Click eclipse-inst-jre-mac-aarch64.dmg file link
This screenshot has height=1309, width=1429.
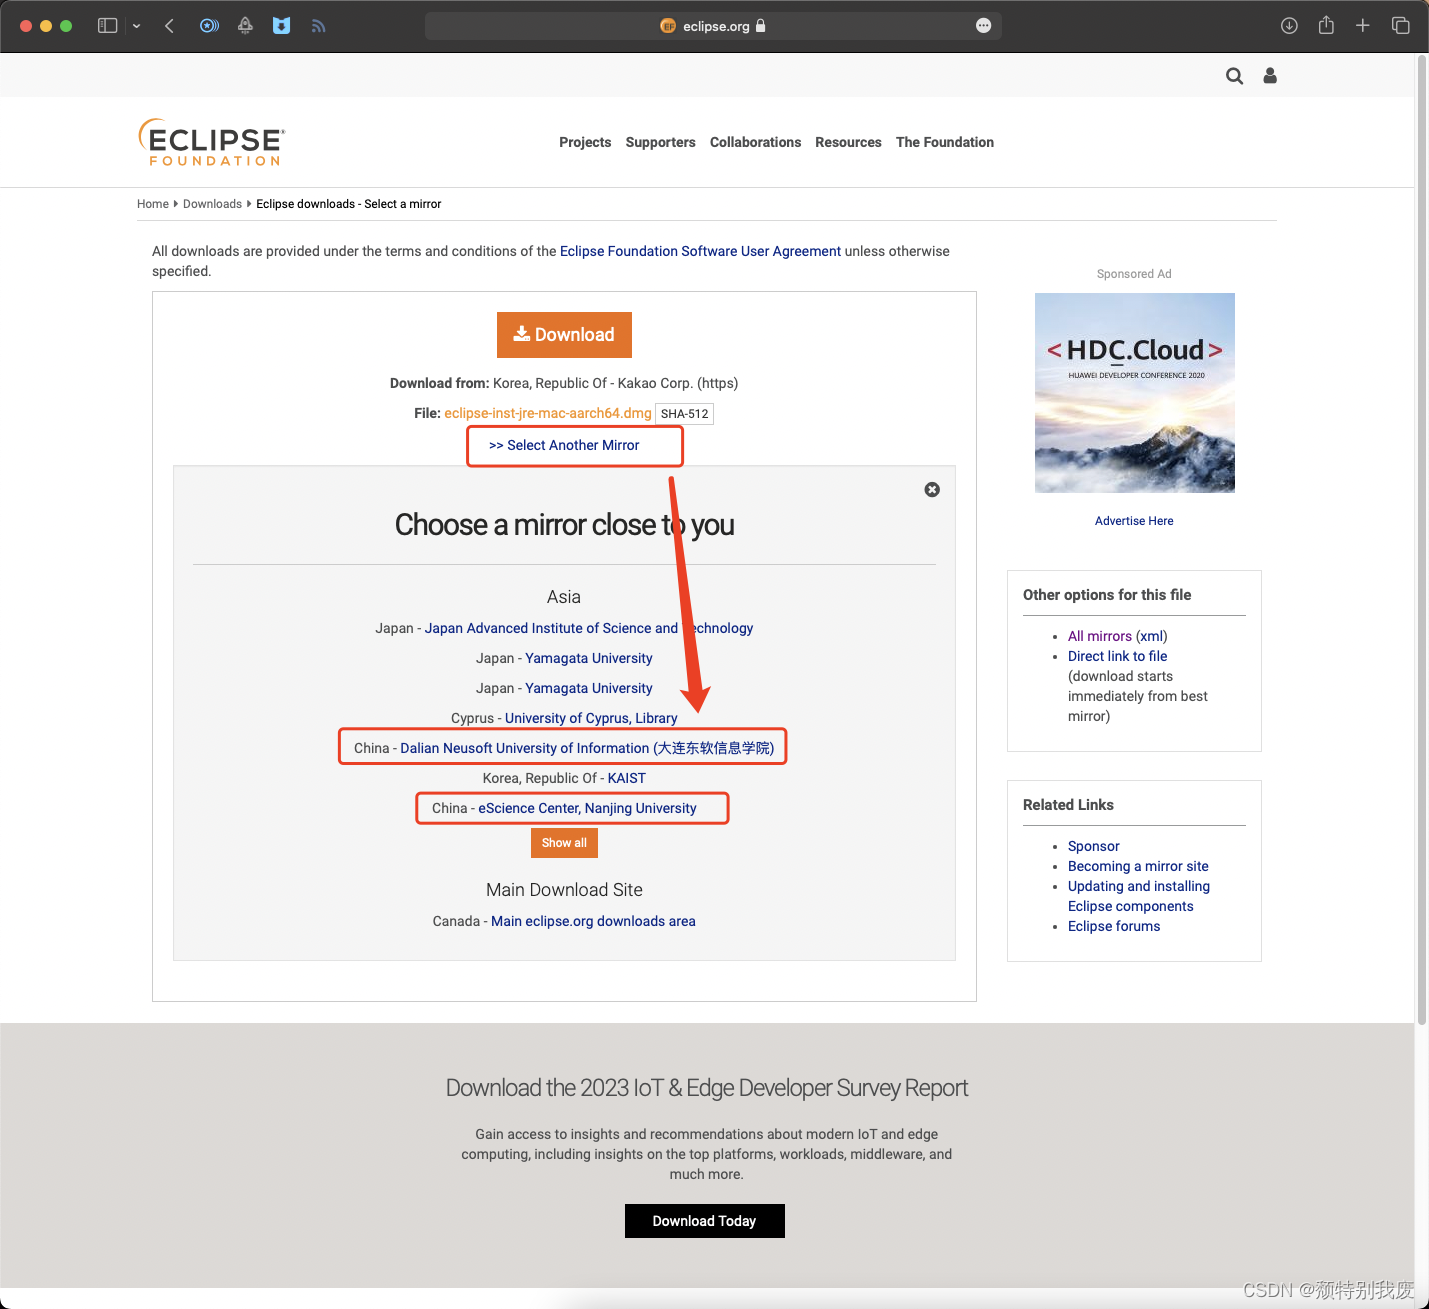[x=548, y=413]
